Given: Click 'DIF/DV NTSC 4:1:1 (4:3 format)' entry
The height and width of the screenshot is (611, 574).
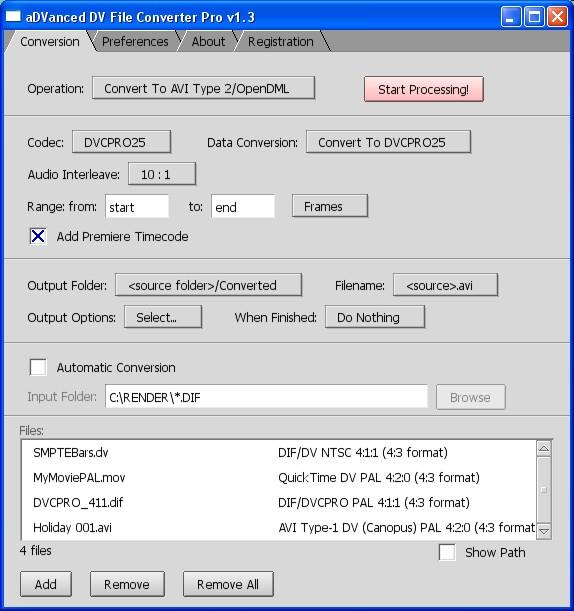Looking at the screenshot, I should point(363,452).
